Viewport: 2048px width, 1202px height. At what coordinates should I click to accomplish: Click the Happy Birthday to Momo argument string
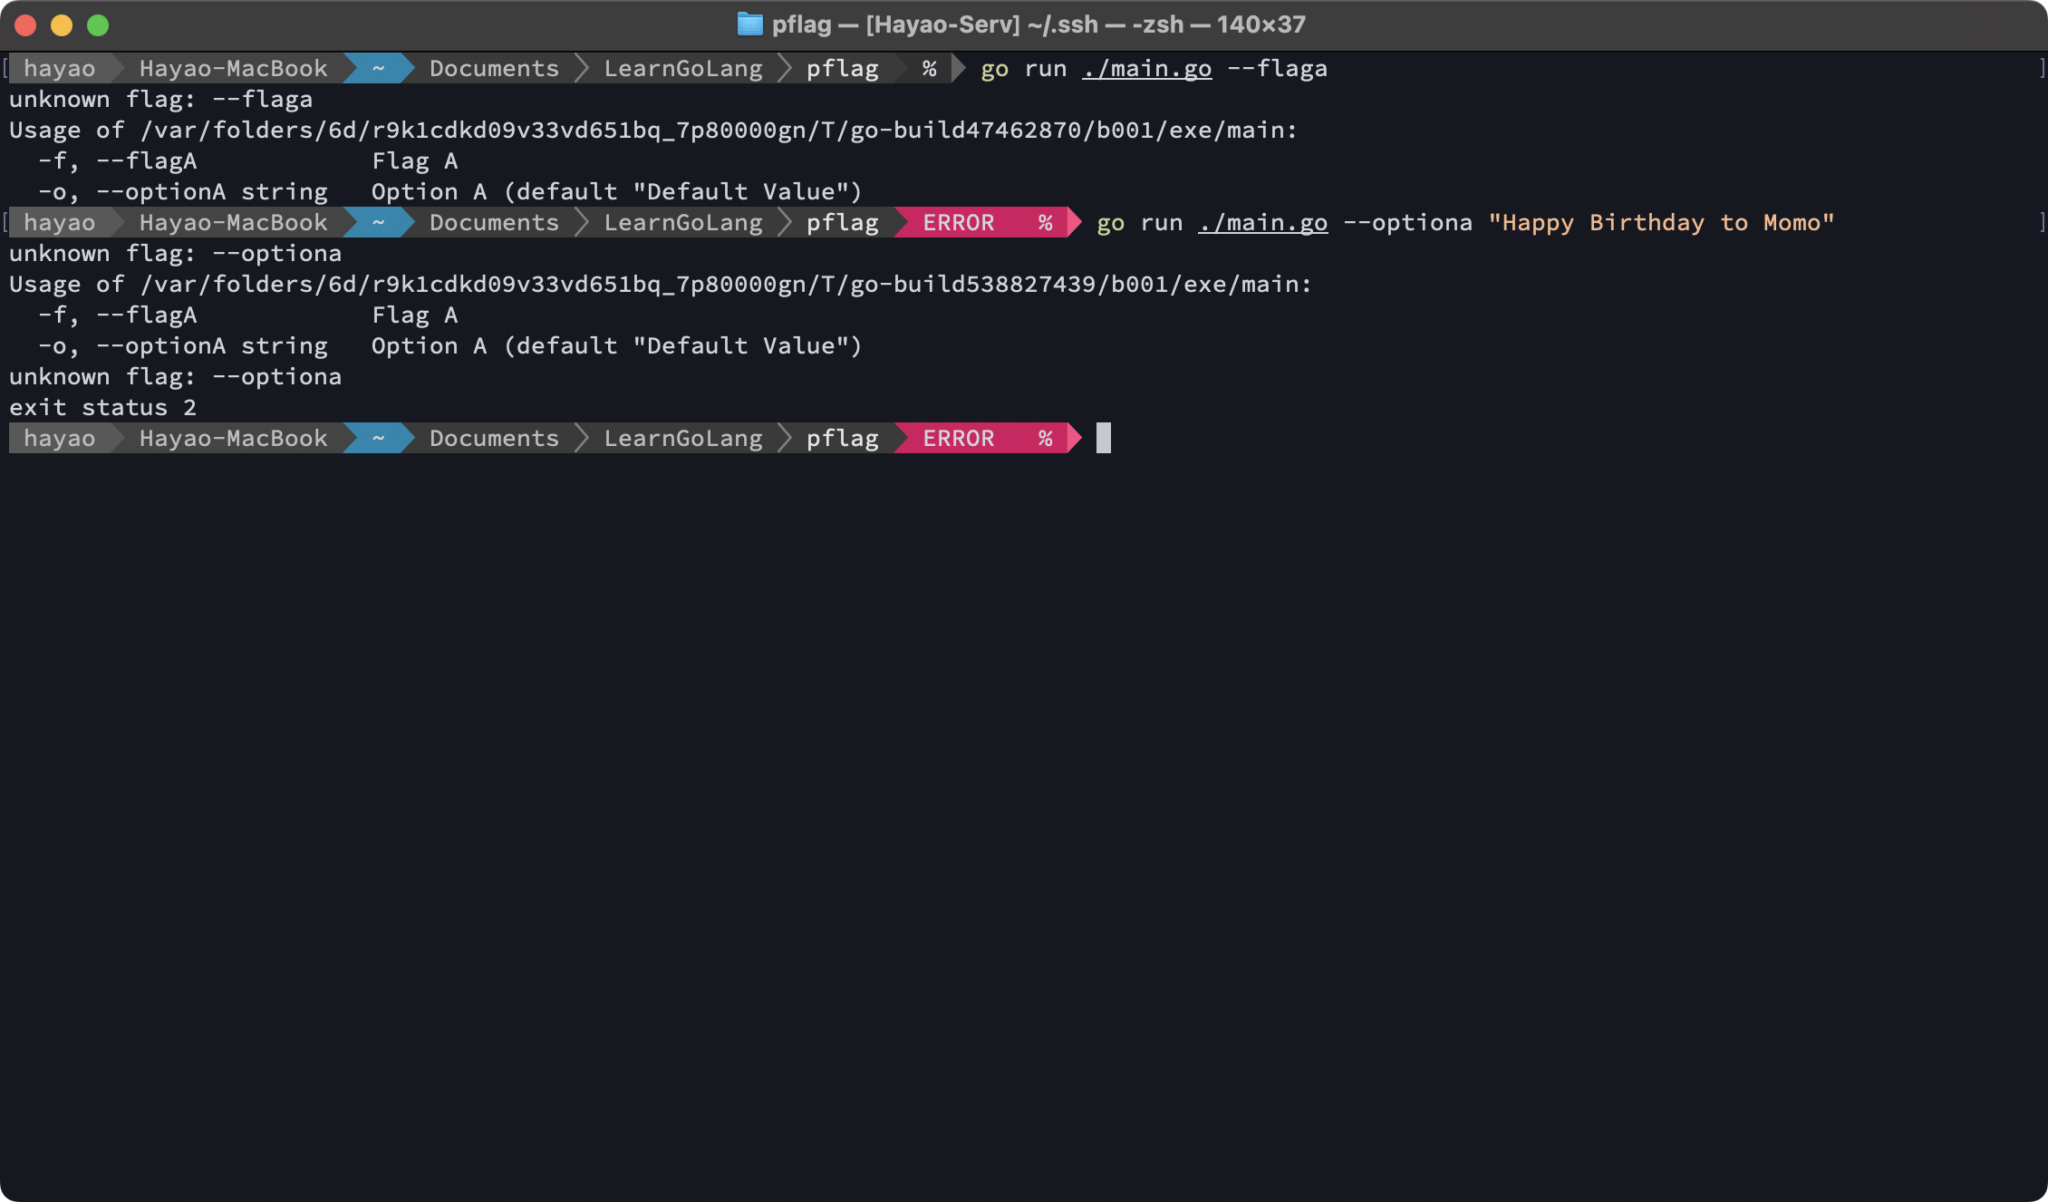1661,222
